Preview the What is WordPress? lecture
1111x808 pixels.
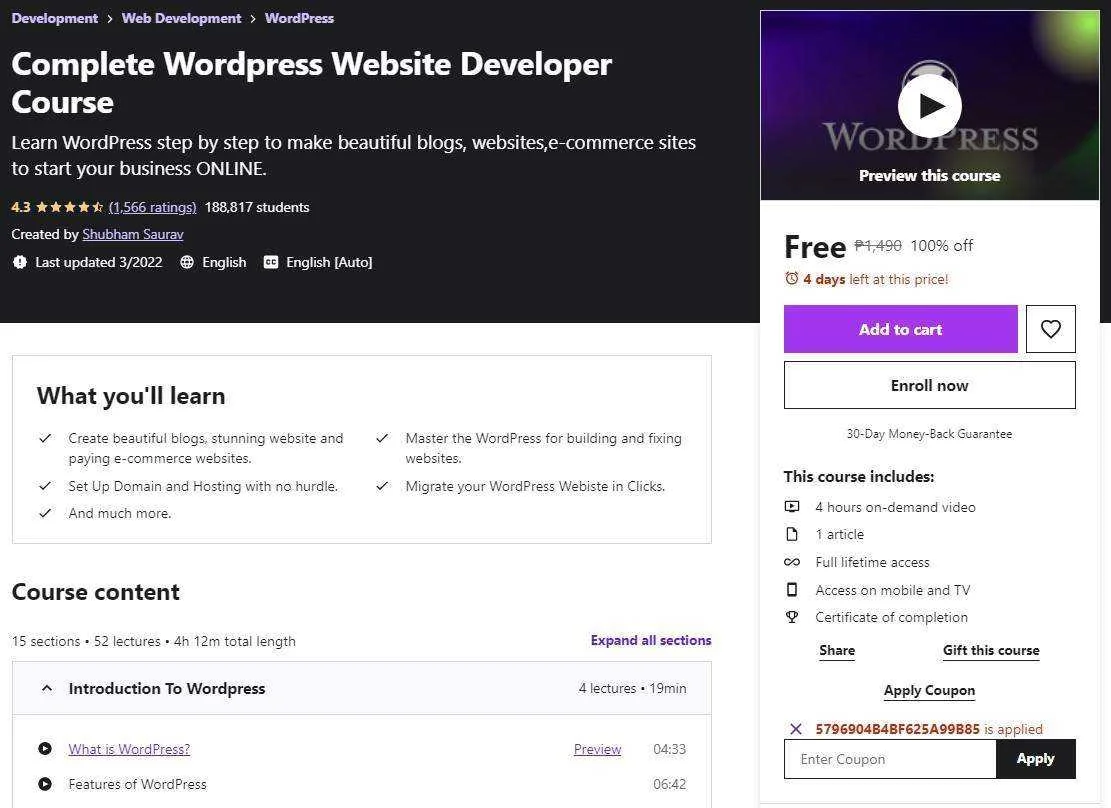coord(597,748)
